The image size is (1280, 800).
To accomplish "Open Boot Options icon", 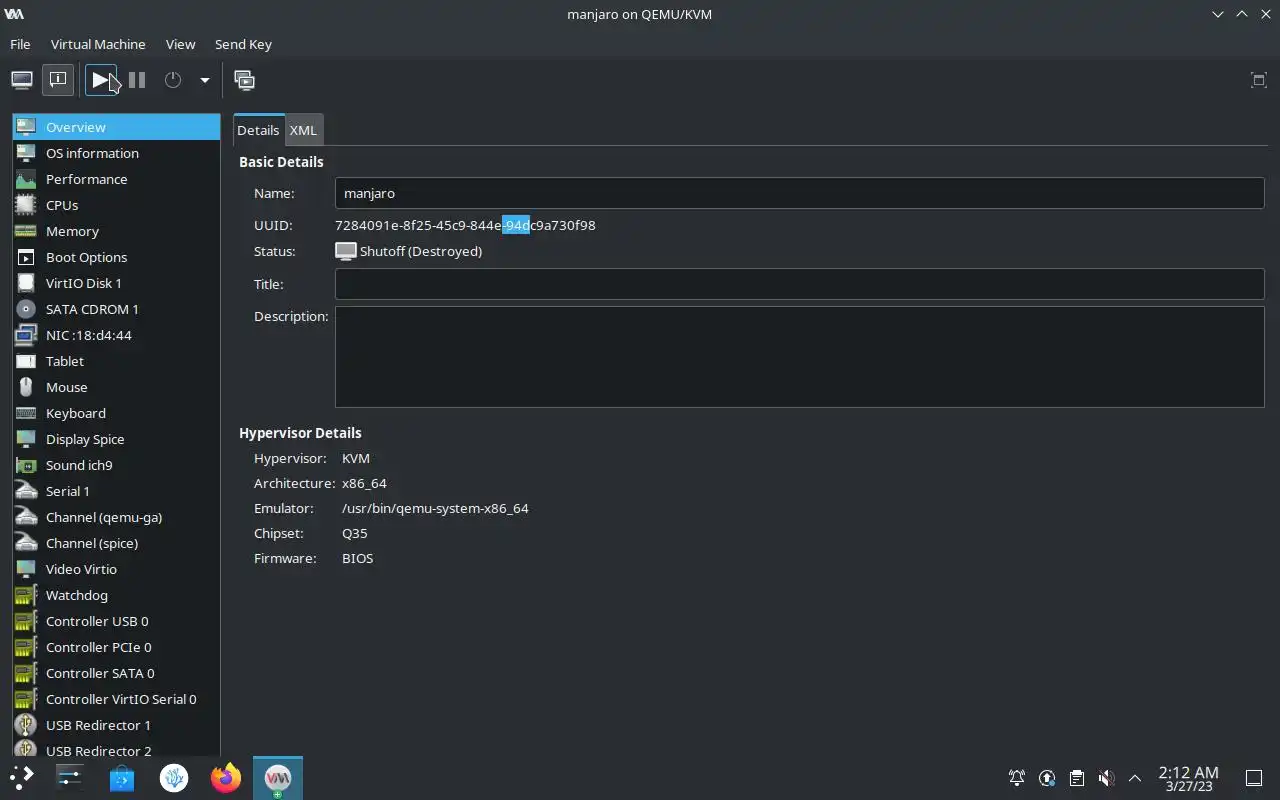I will [26, 257].
